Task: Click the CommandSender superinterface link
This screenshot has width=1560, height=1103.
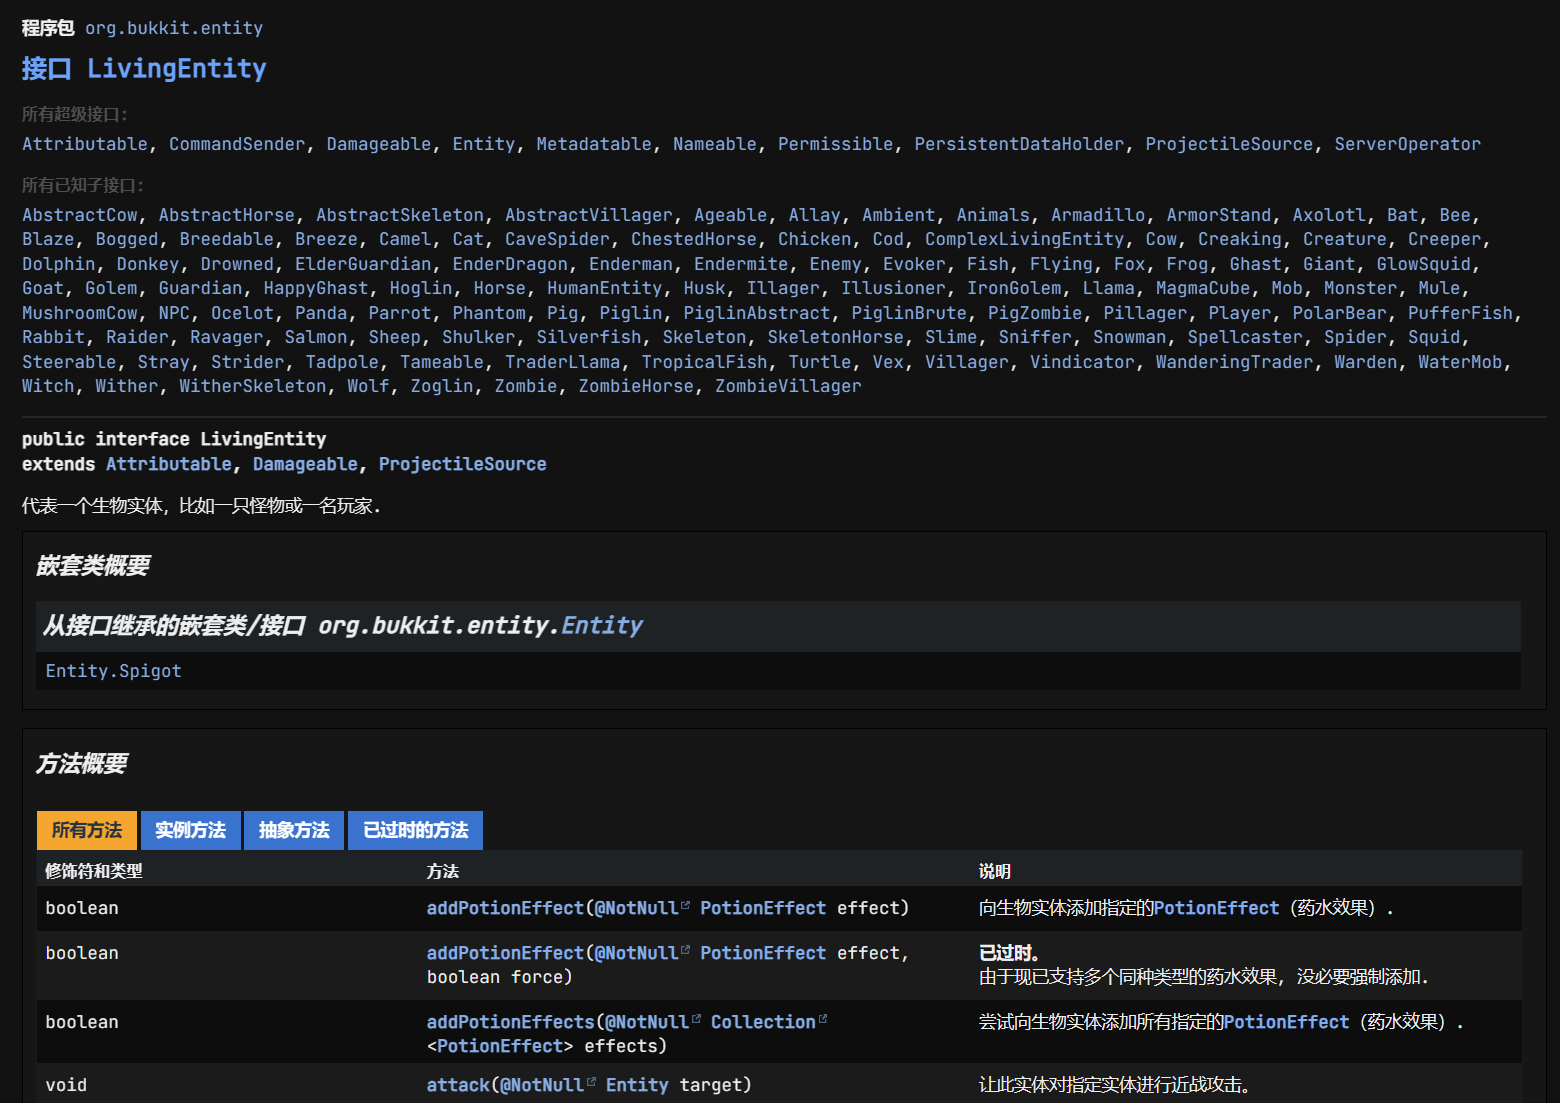Action: point(237,144)
